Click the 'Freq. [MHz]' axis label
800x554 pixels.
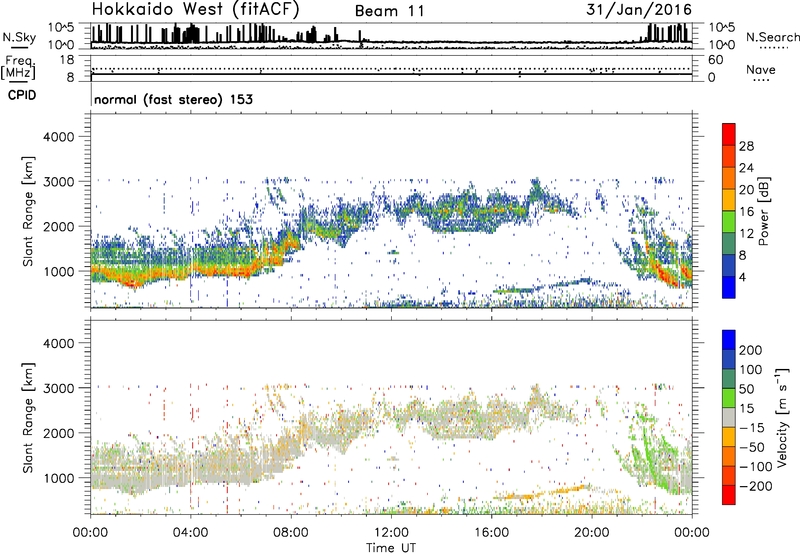click(18, 67)
